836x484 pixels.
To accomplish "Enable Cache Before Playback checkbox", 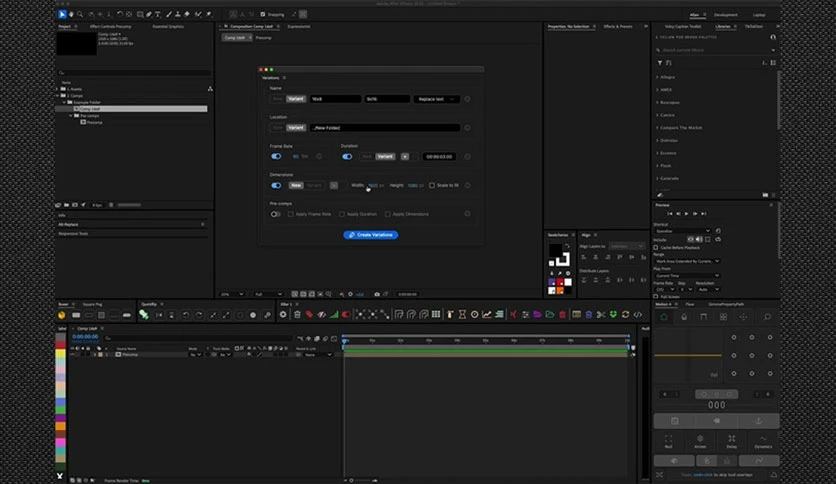I will point(656,248).
